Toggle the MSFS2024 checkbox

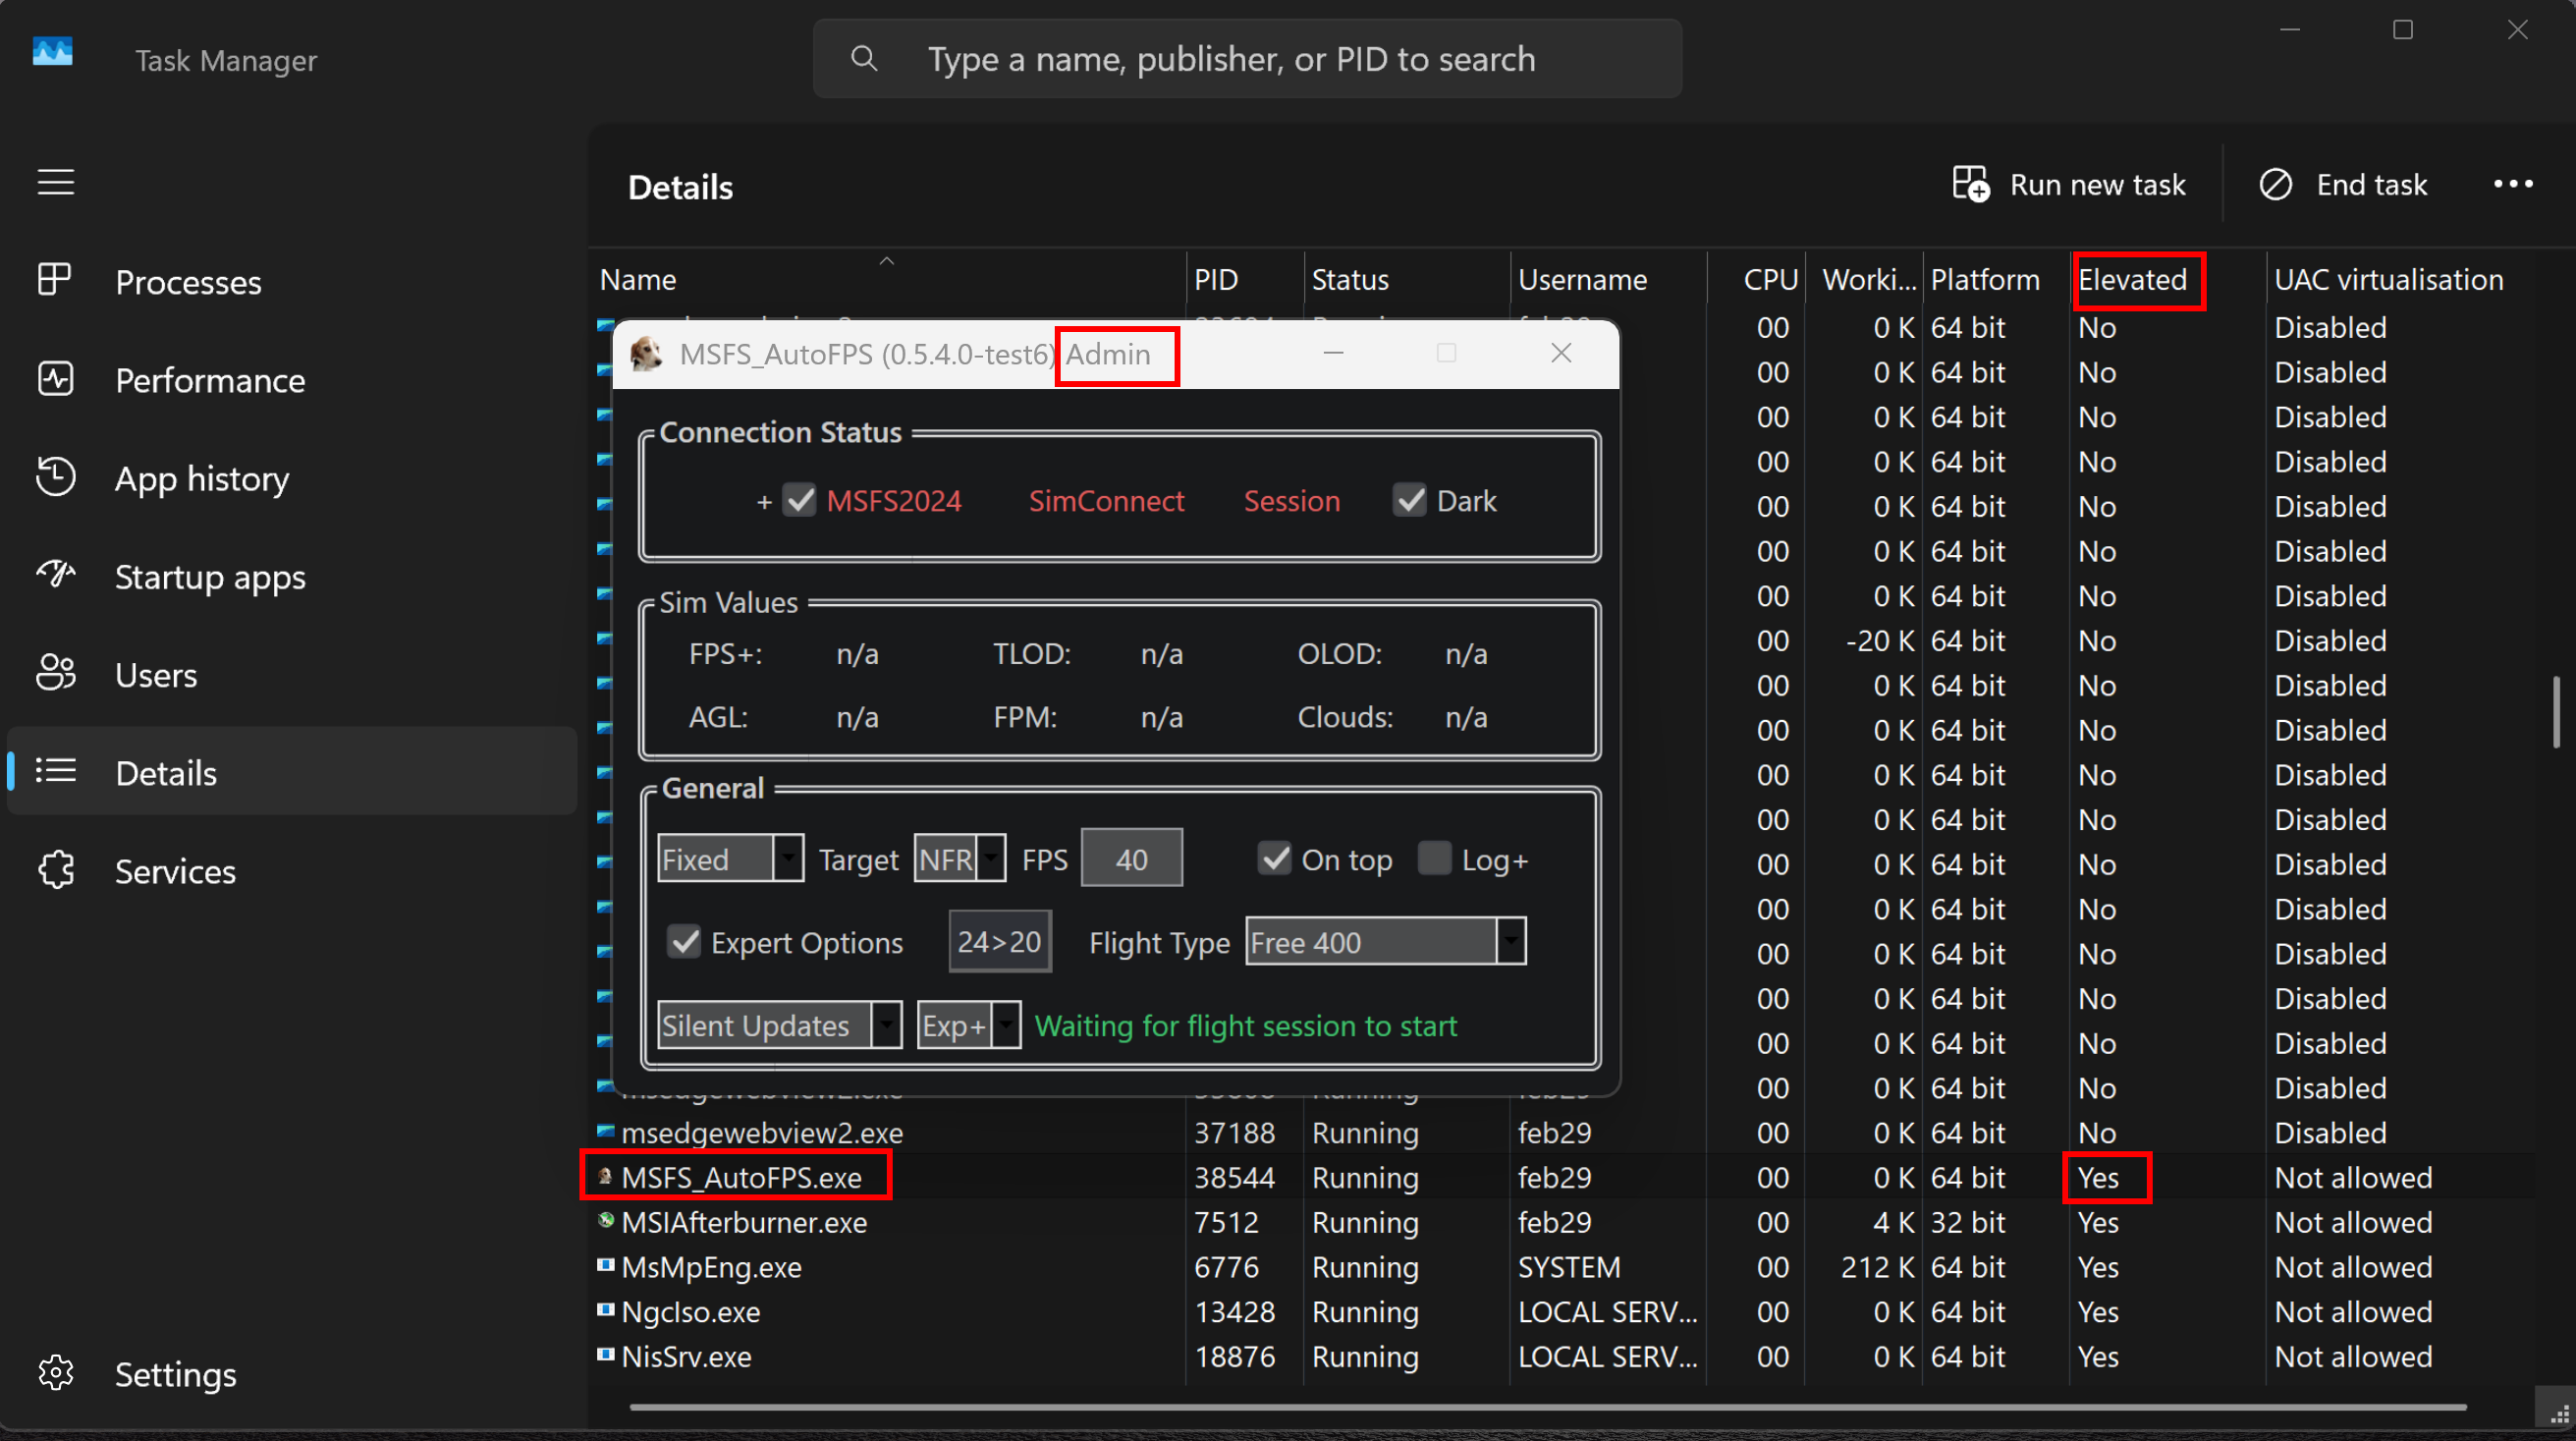click(x=799, y=500)
